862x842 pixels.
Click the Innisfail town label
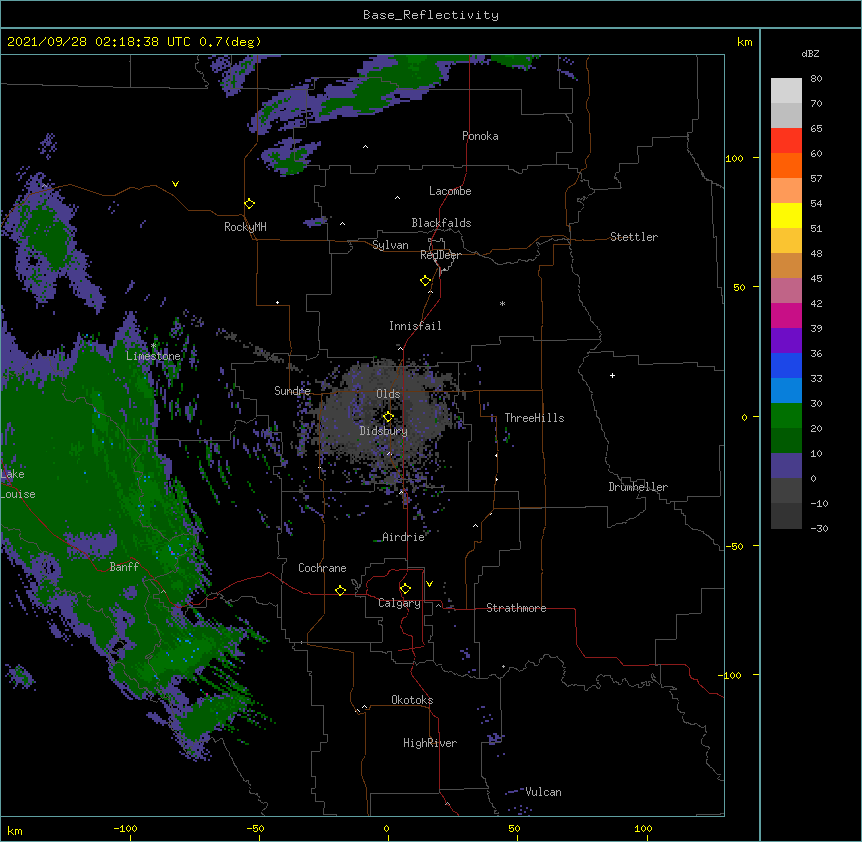[415, 326]
